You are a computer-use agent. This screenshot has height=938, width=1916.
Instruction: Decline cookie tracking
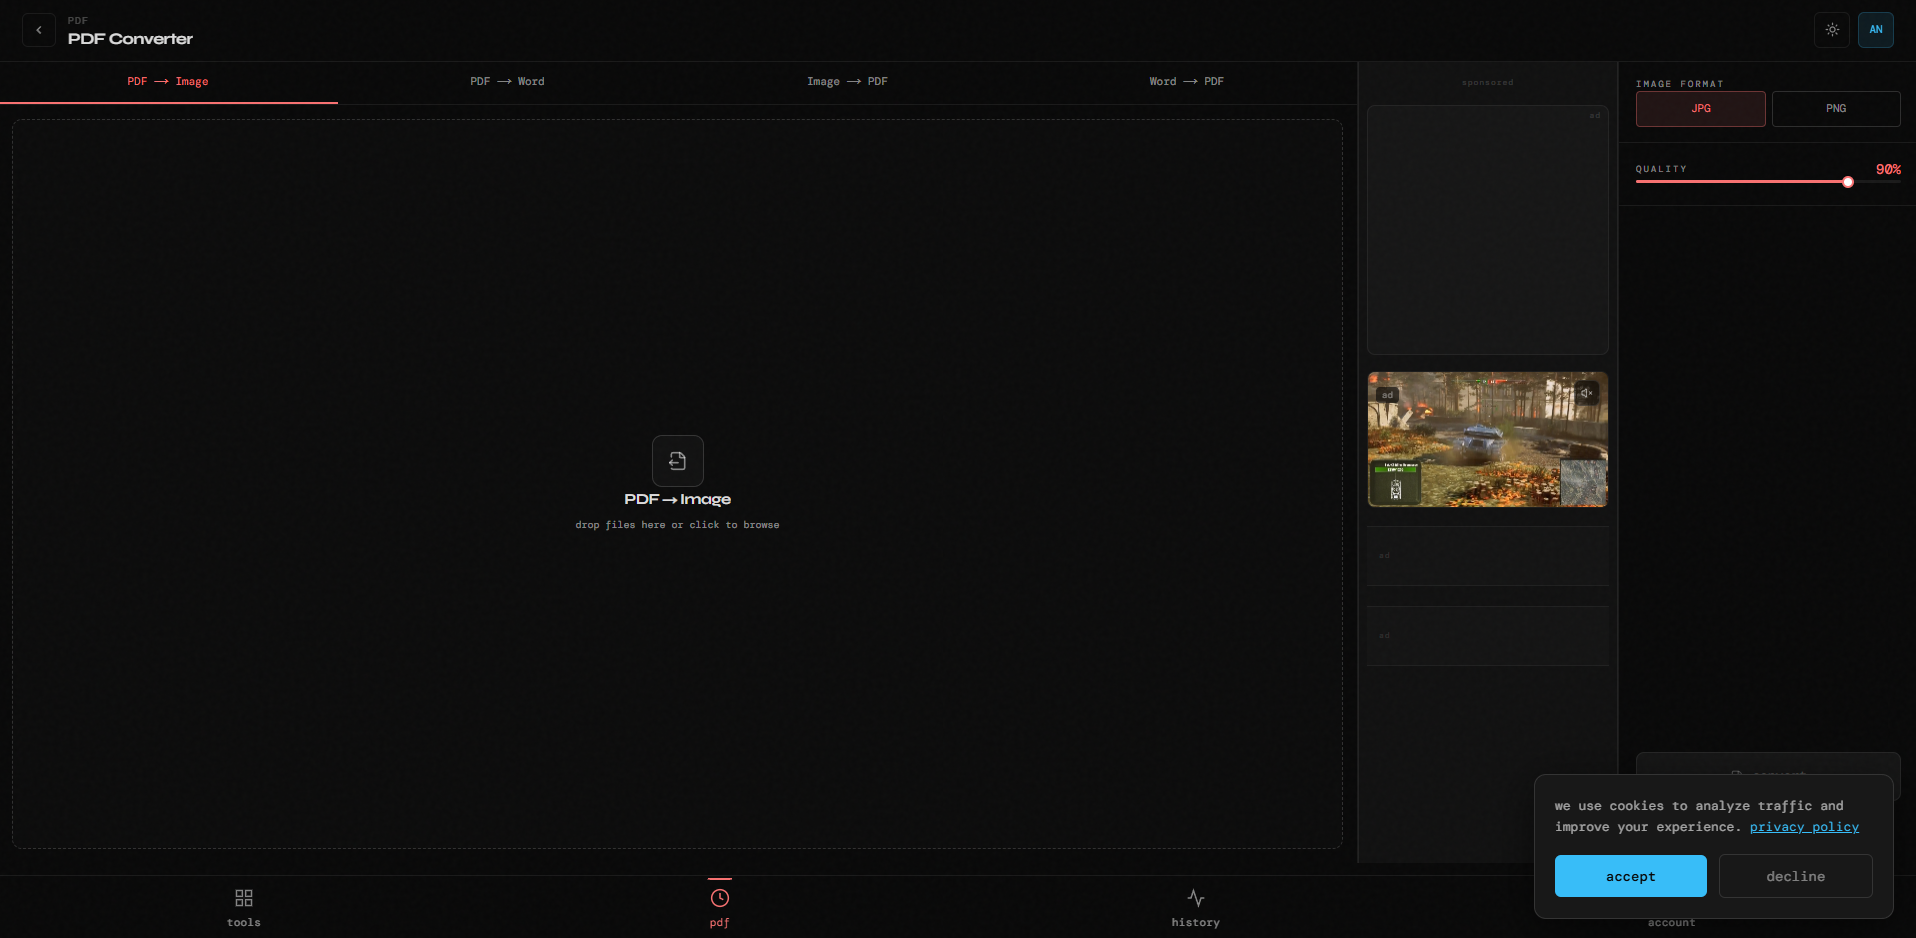[1795, 876]
